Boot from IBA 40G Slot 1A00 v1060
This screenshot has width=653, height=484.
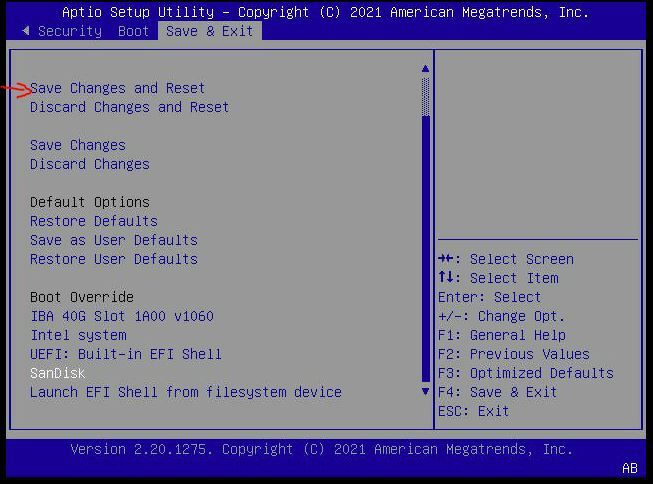click(x=121, y=316)
